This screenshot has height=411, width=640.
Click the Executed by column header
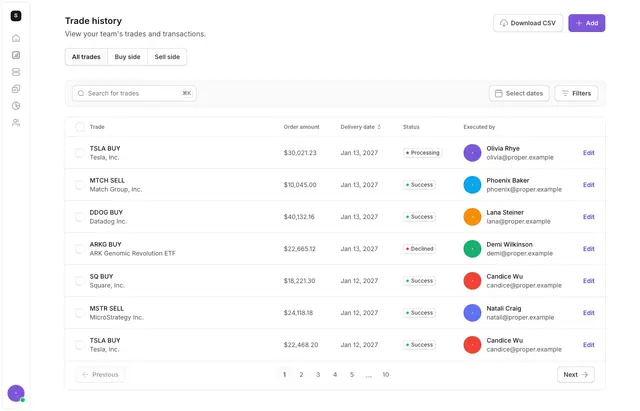479,127
